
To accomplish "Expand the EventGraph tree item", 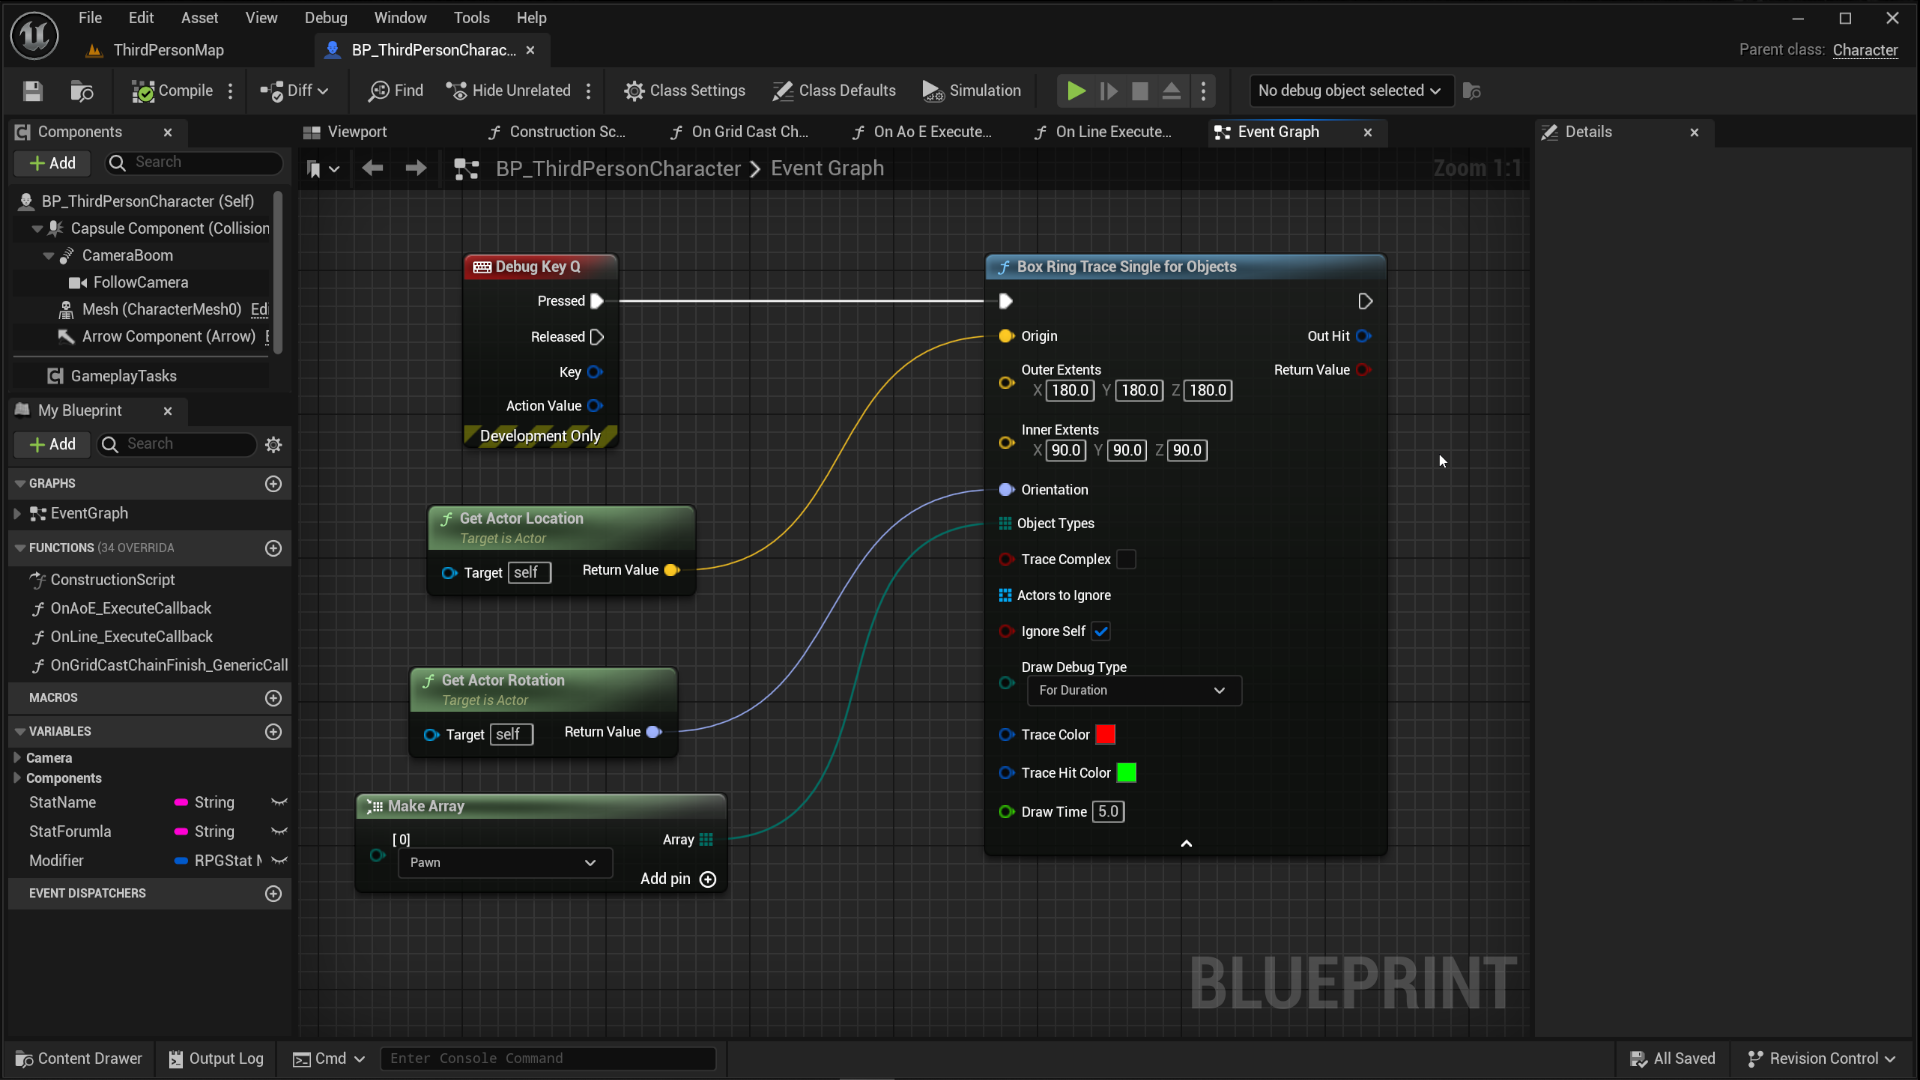I will [x=17, y=514].
